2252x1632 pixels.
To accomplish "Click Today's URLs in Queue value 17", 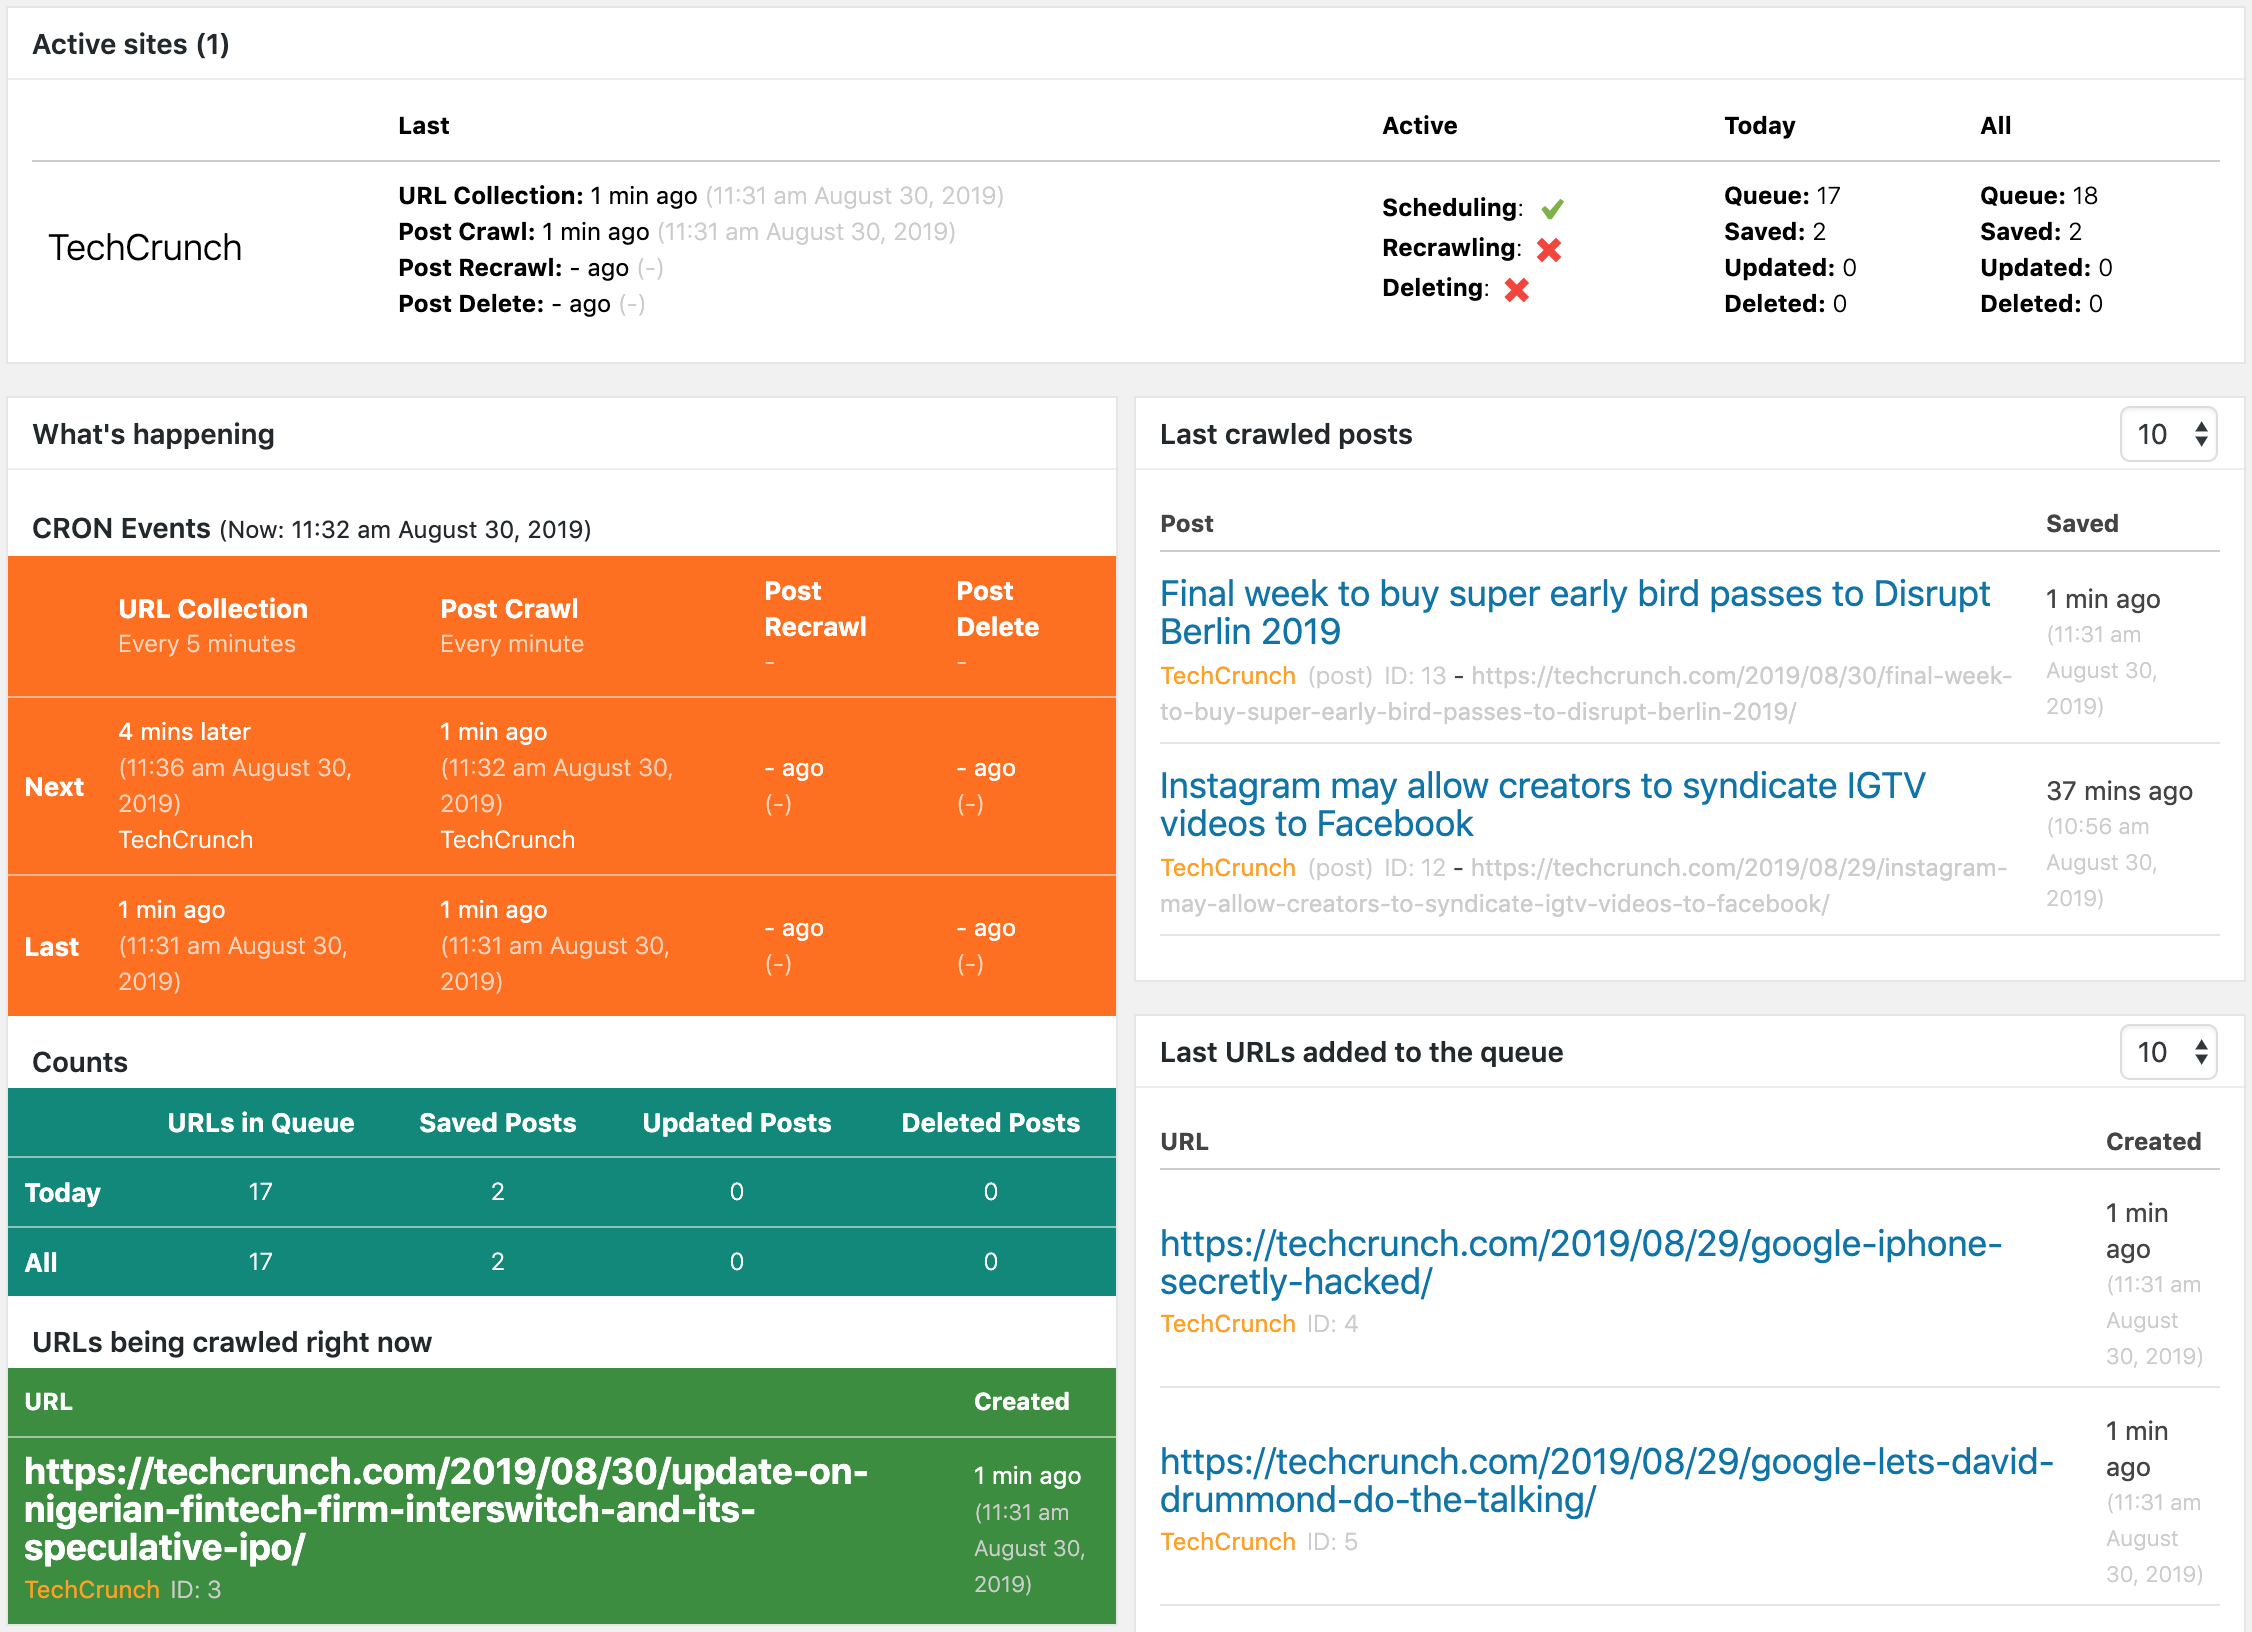I will (260, 1192).
